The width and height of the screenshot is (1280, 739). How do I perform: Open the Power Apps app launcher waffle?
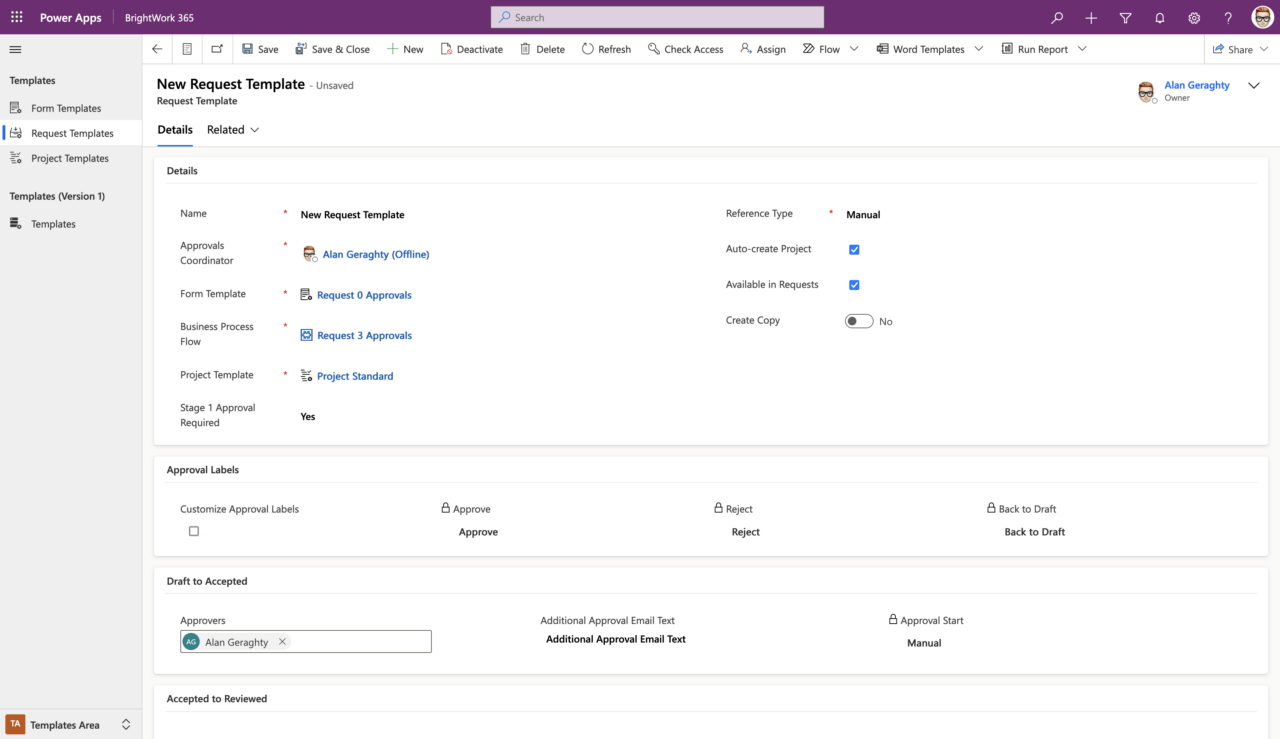(x=16, y=17)
